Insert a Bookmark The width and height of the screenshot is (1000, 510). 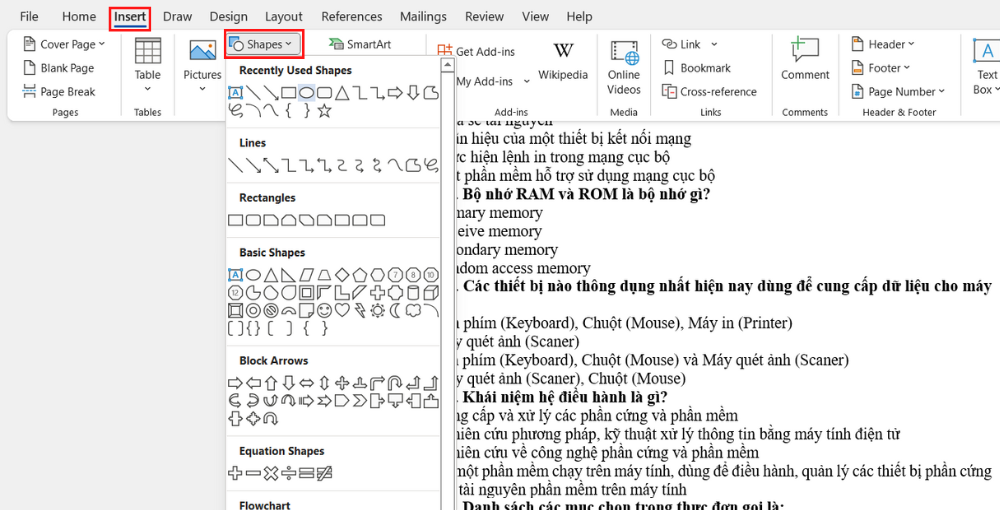(697, 68)
